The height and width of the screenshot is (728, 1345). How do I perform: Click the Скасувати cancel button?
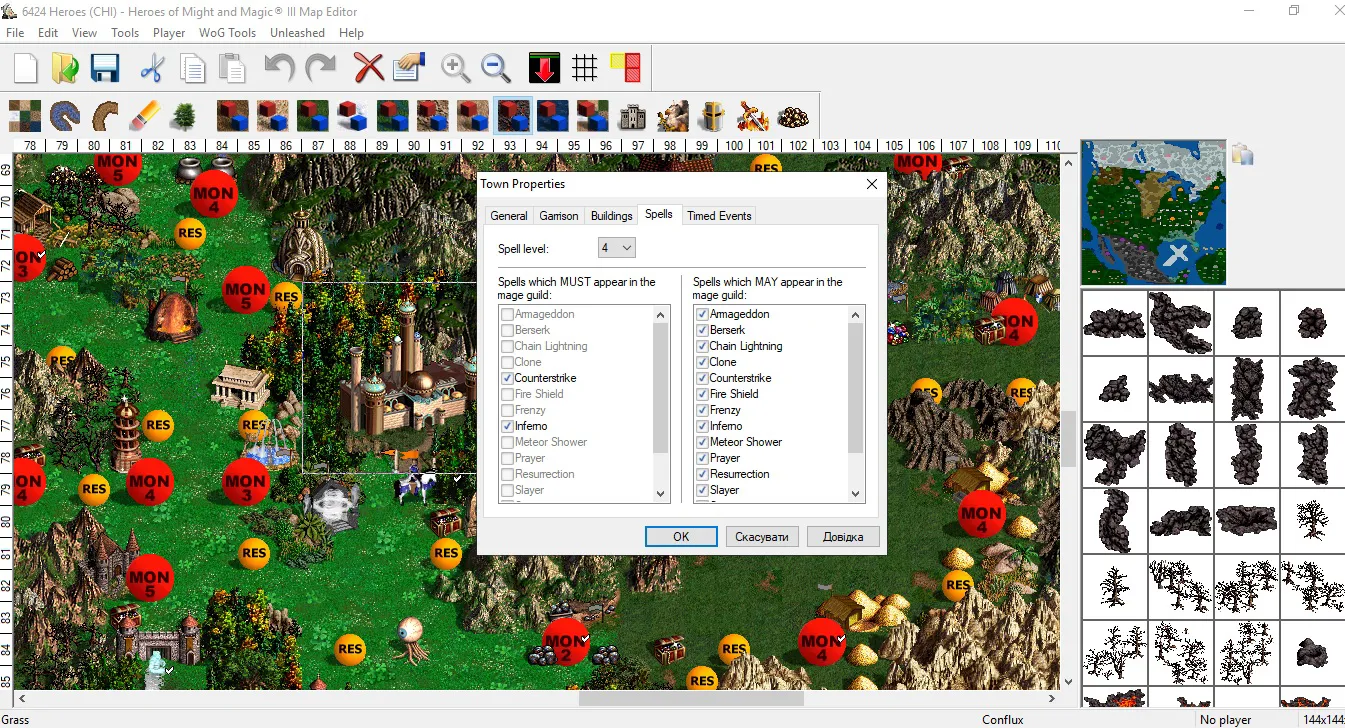[762, 537]
